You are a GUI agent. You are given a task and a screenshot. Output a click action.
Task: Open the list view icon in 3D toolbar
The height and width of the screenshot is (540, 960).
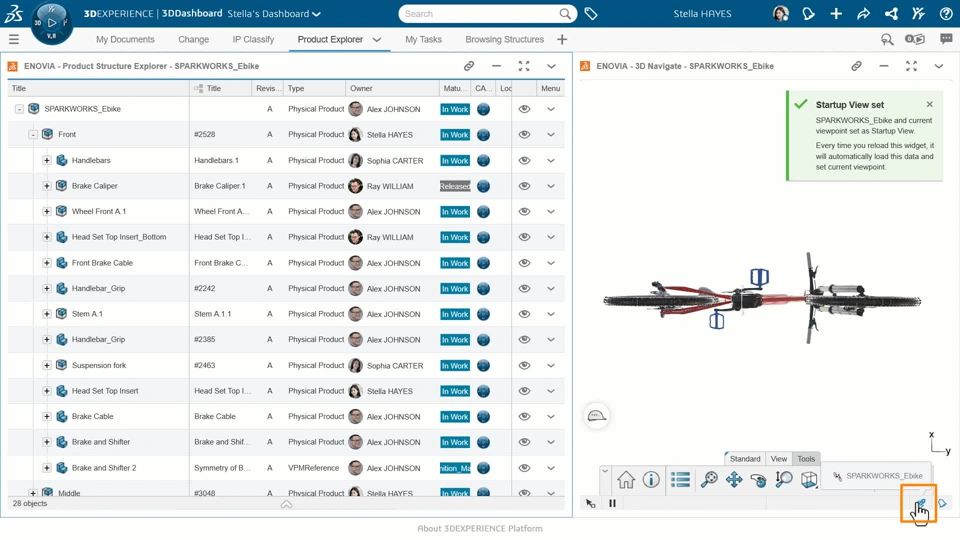point(680,479)
